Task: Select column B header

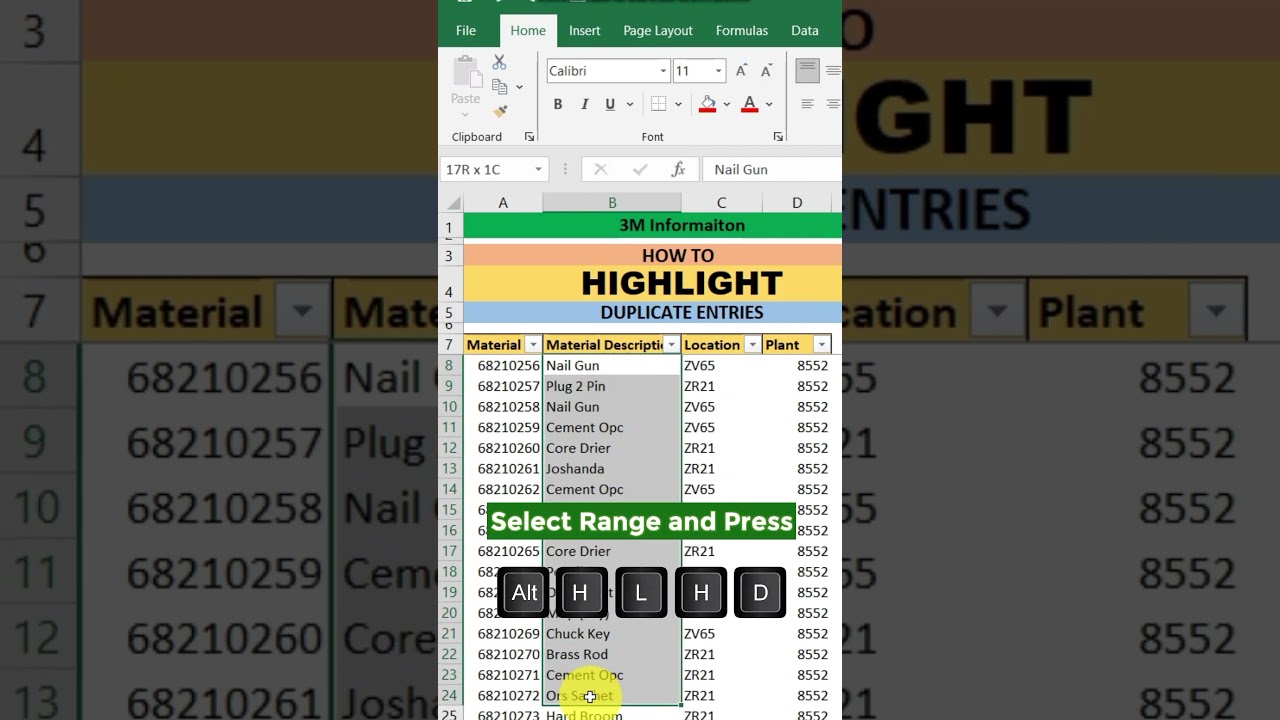Action: click(612, 203)
